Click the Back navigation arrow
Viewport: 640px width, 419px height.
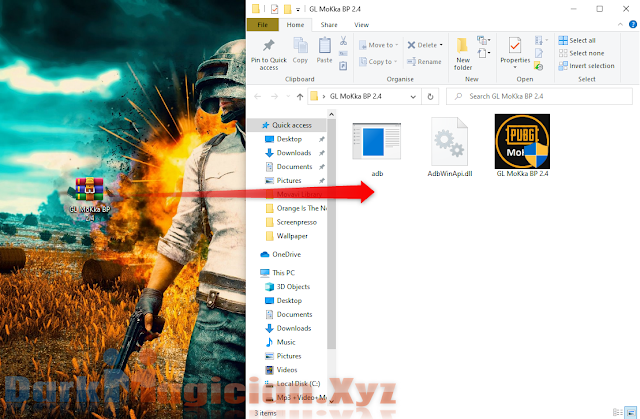pos(258,97)
